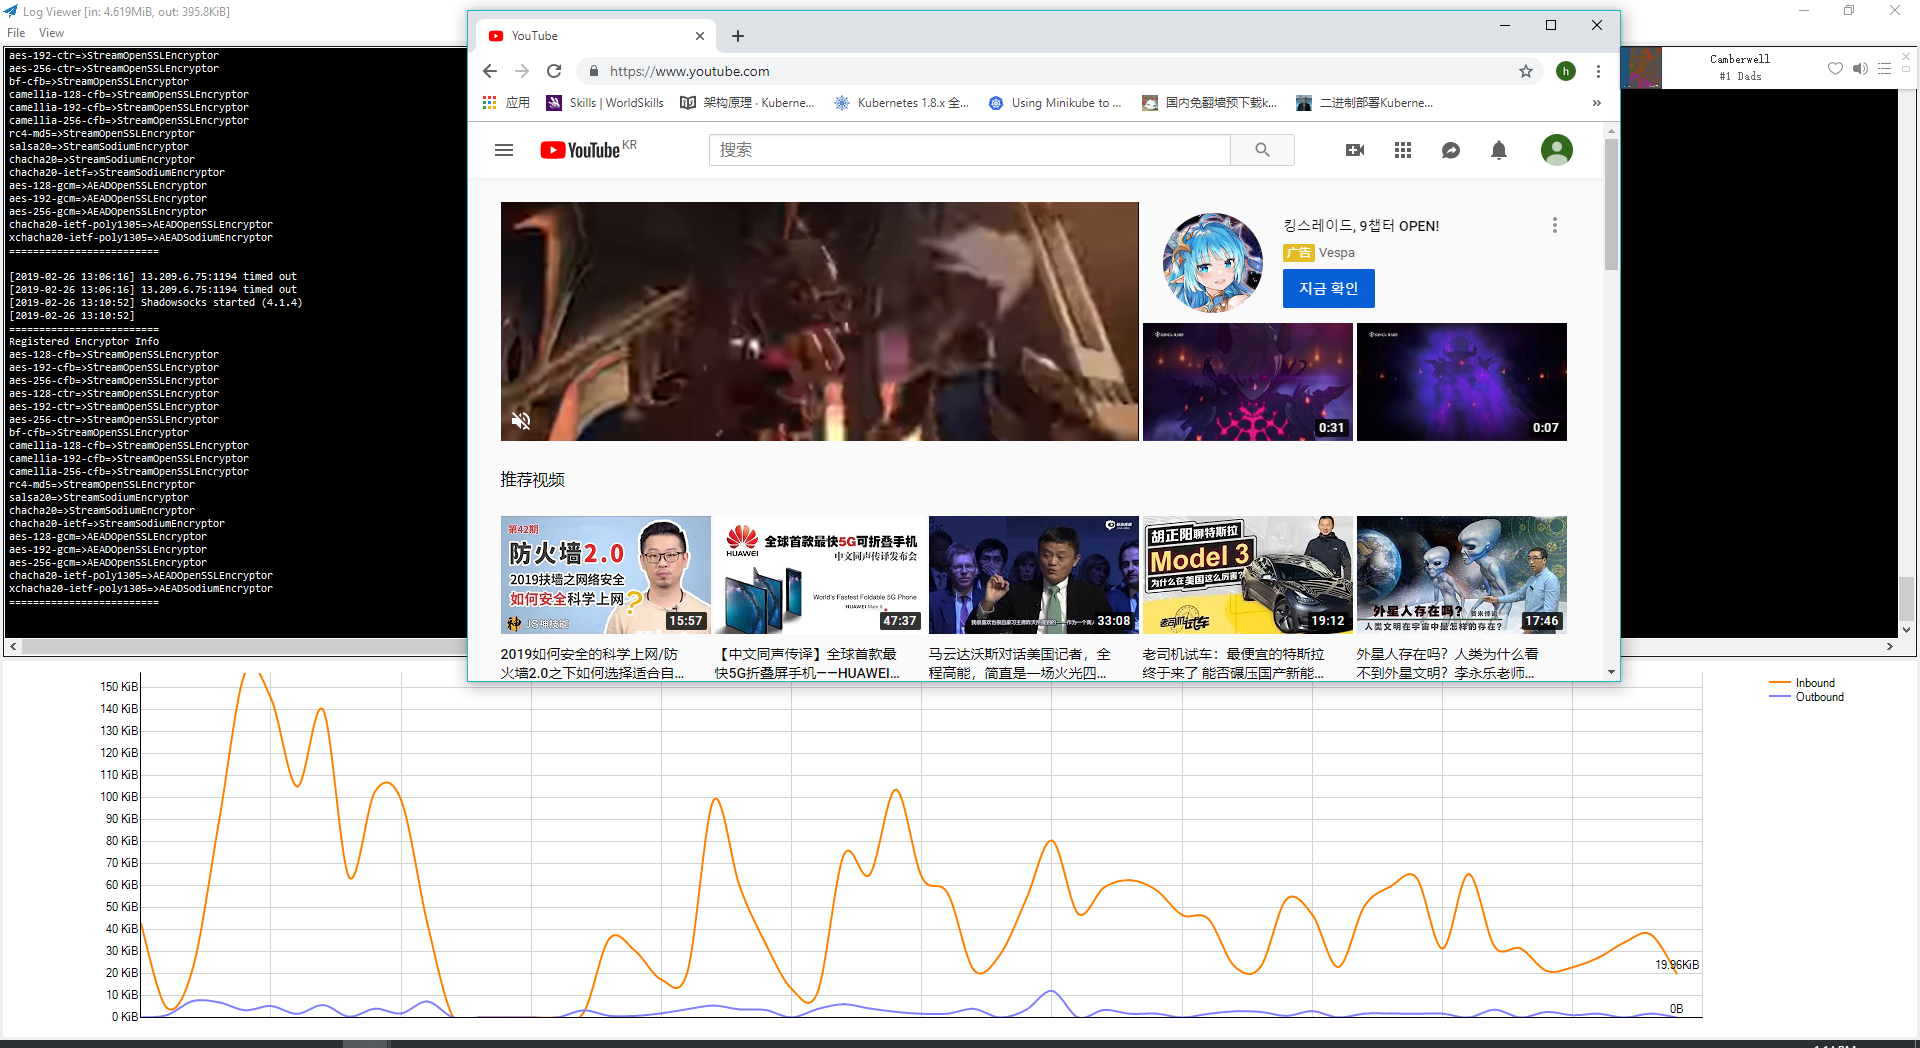Screen dimensions: 1920x1048
Task: Open 2019如何安全的科学上网 video title
Action: [x=593, y=663]
